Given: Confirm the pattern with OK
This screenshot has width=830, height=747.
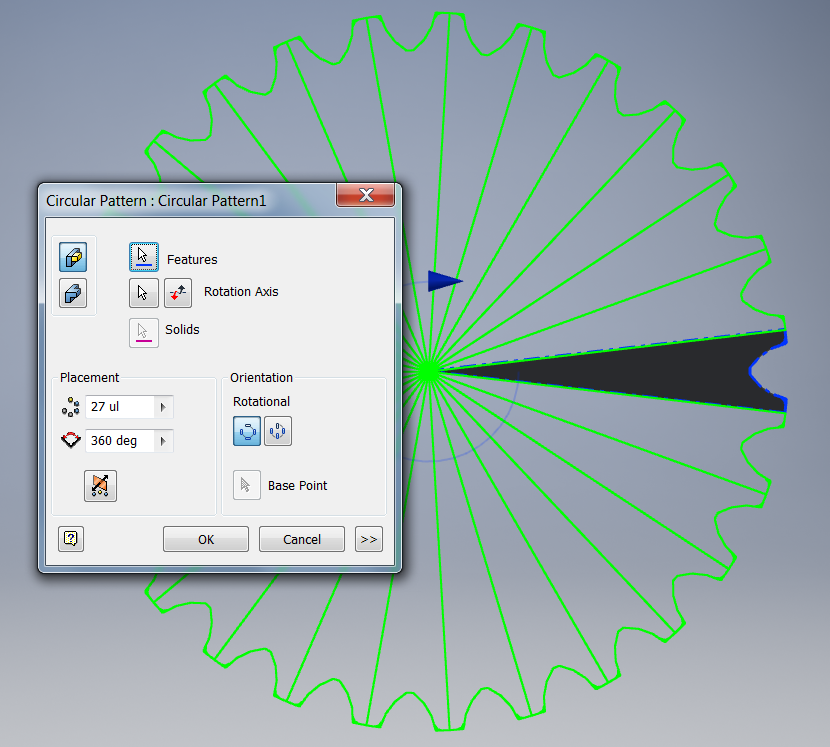Looking at the screenshot, I should [206, 539].
